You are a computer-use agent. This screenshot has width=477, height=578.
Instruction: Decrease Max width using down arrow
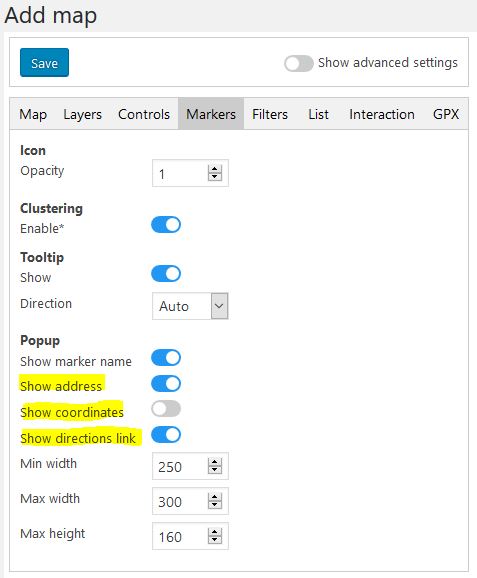pyautogui.click(x=215, y=505)
